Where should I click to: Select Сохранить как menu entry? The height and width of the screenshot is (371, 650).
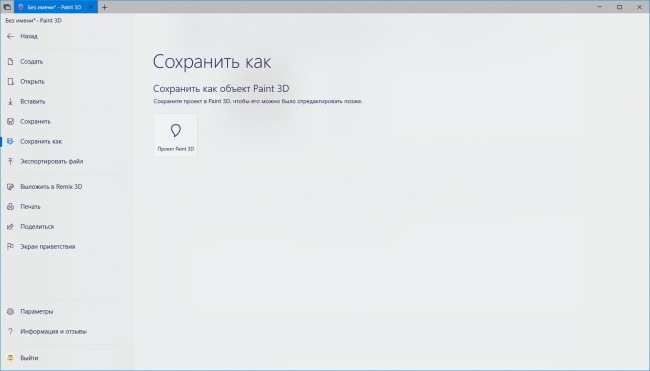click(x=41, y=141)
